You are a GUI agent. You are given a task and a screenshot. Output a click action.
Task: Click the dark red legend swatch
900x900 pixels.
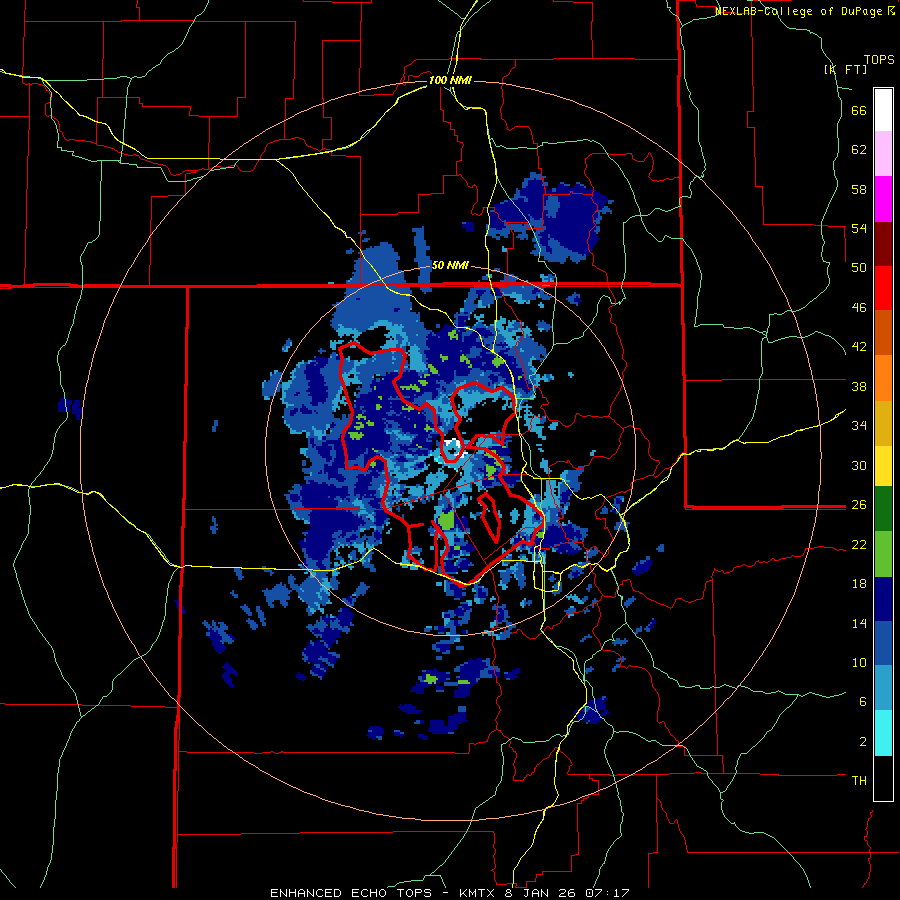coord(883,243)
